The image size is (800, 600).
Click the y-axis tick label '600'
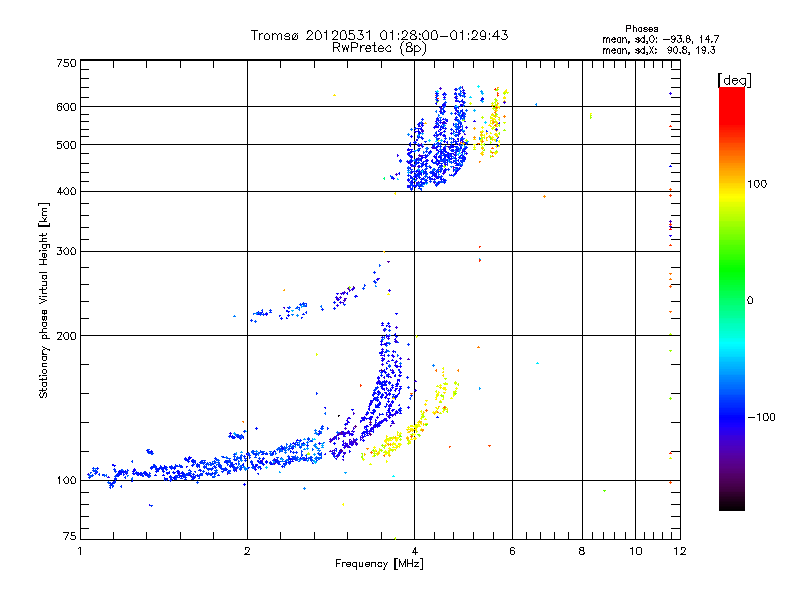pos(67,107)
